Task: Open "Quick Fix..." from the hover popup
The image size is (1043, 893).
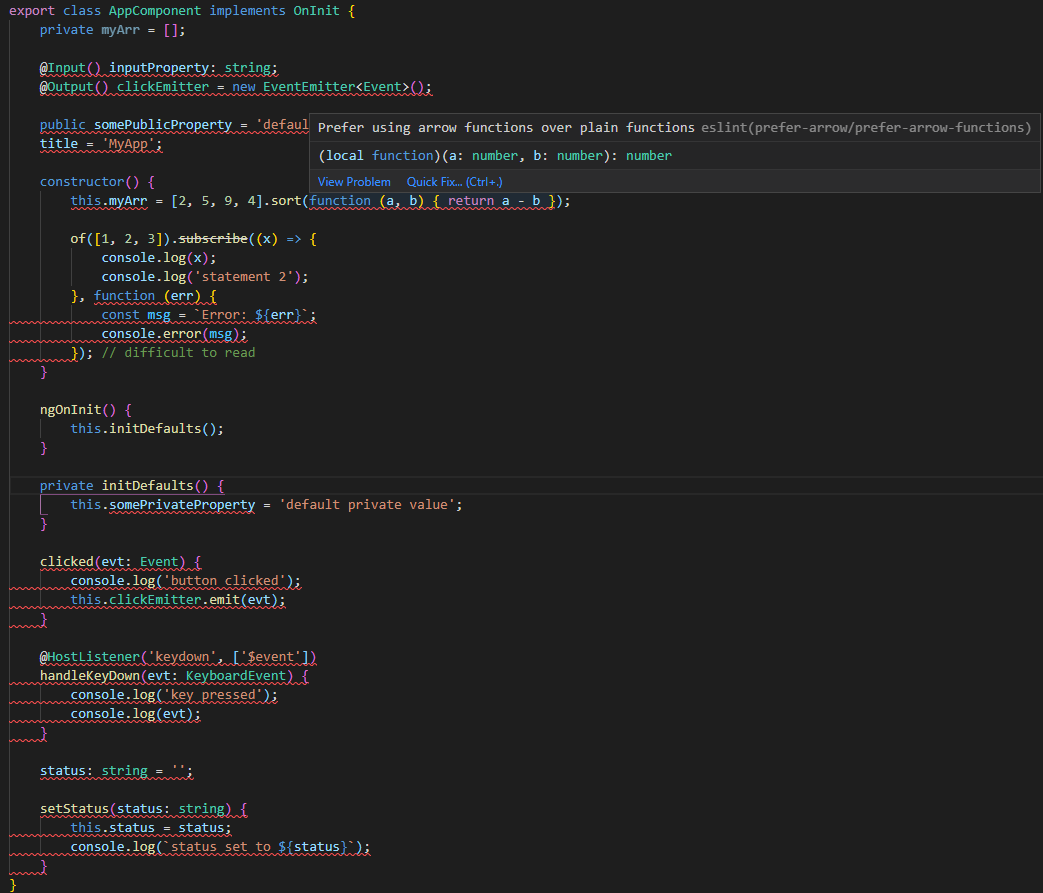Action: (x=438, y=181)
